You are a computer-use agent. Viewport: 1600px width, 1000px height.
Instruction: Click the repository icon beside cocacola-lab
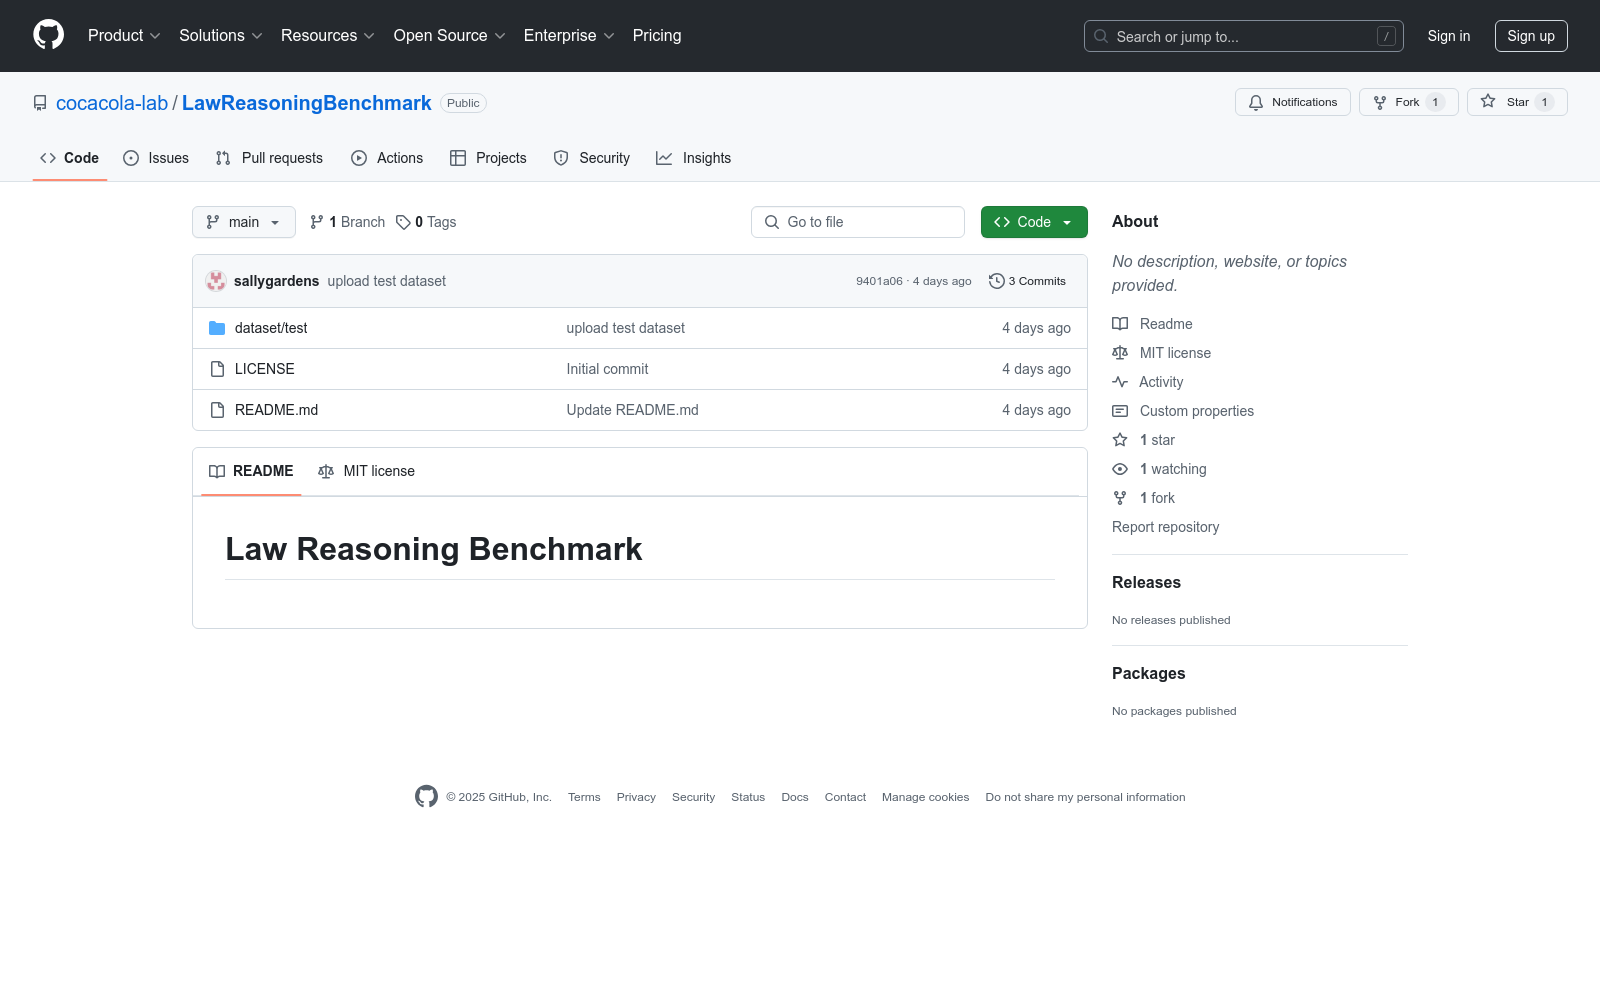coord(40,103)
